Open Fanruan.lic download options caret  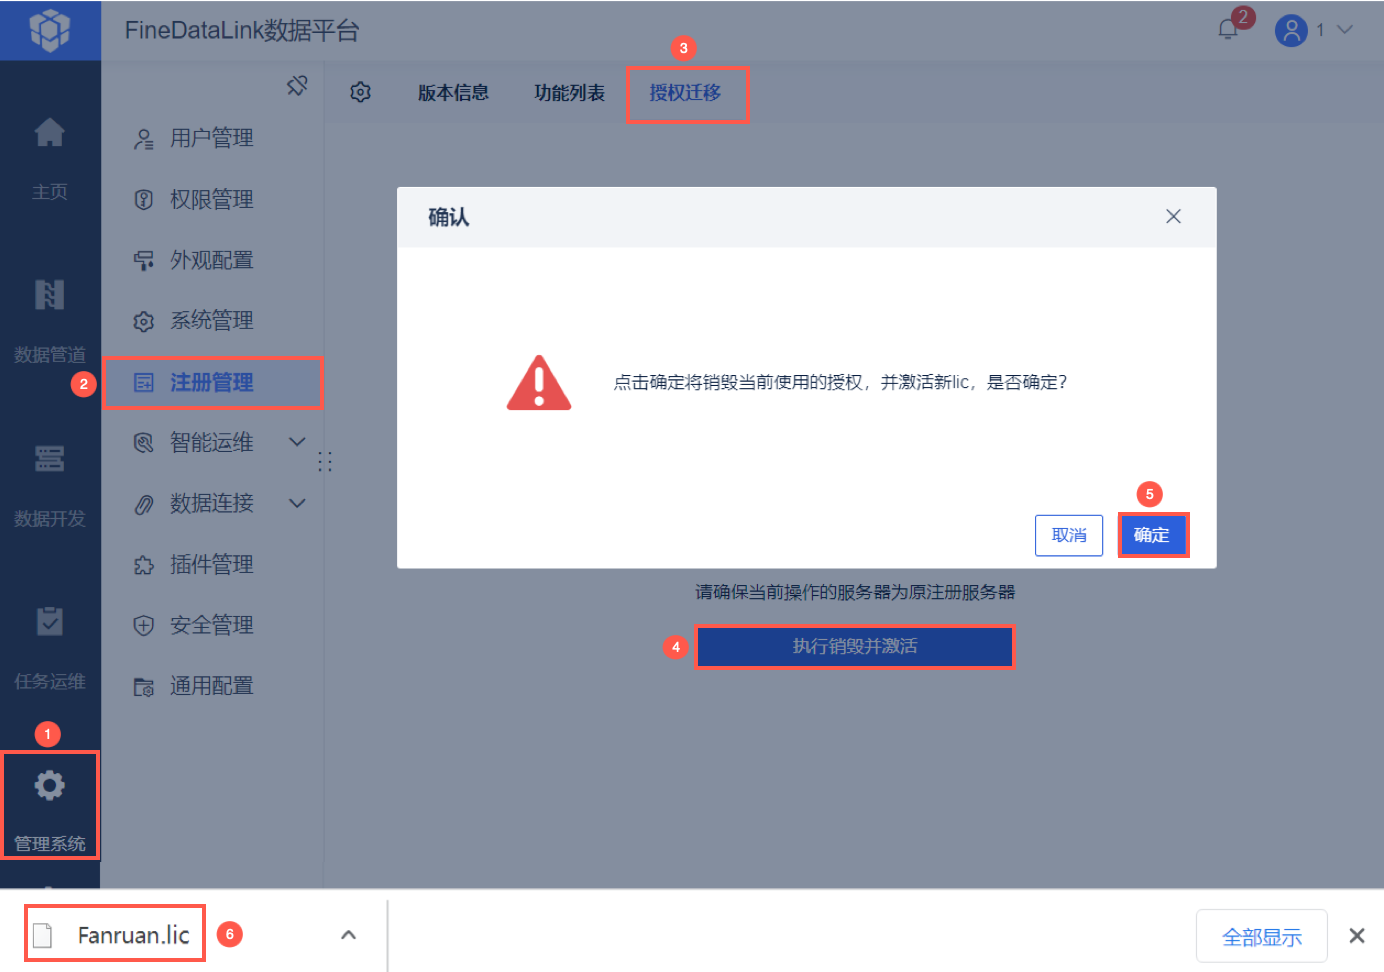[x=348, y=935]
